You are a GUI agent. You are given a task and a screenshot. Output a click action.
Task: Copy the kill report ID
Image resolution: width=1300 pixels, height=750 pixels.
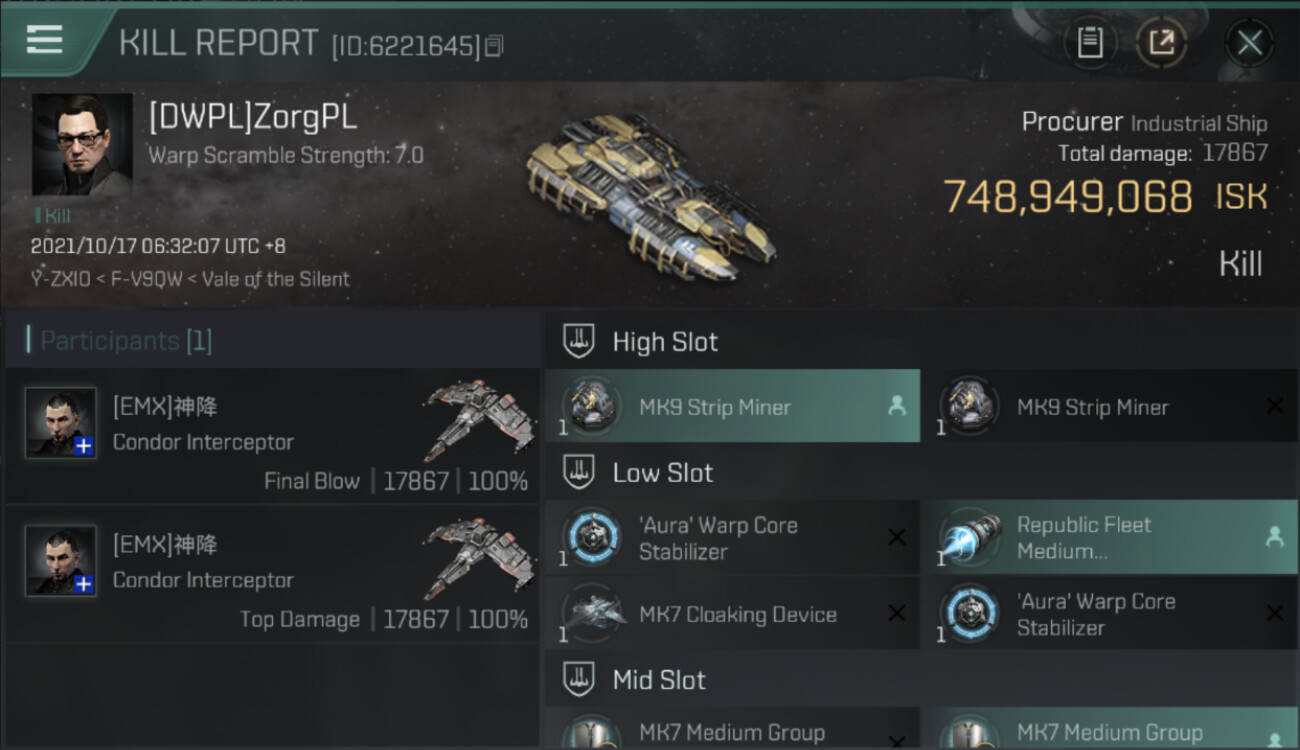point(494,46)
